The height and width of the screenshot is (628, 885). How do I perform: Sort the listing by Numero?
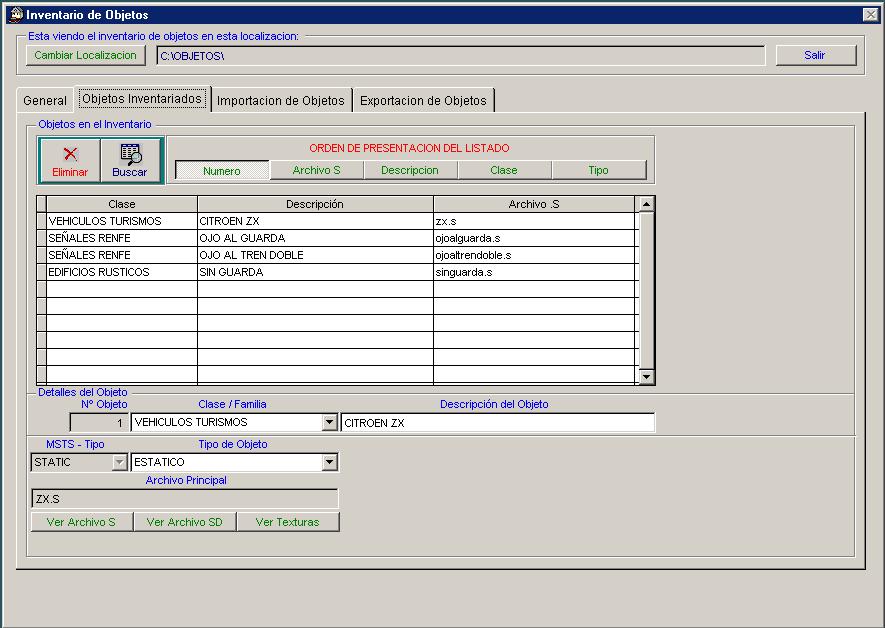pyautogui.click(x=220, y=170)
